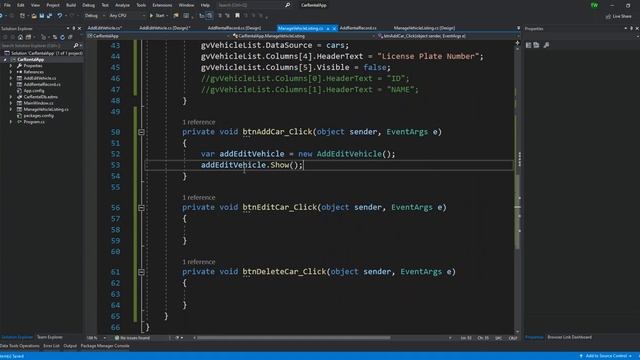Open the Edit menu
This screenshot has width=640, height=360.
coord(20,5)
